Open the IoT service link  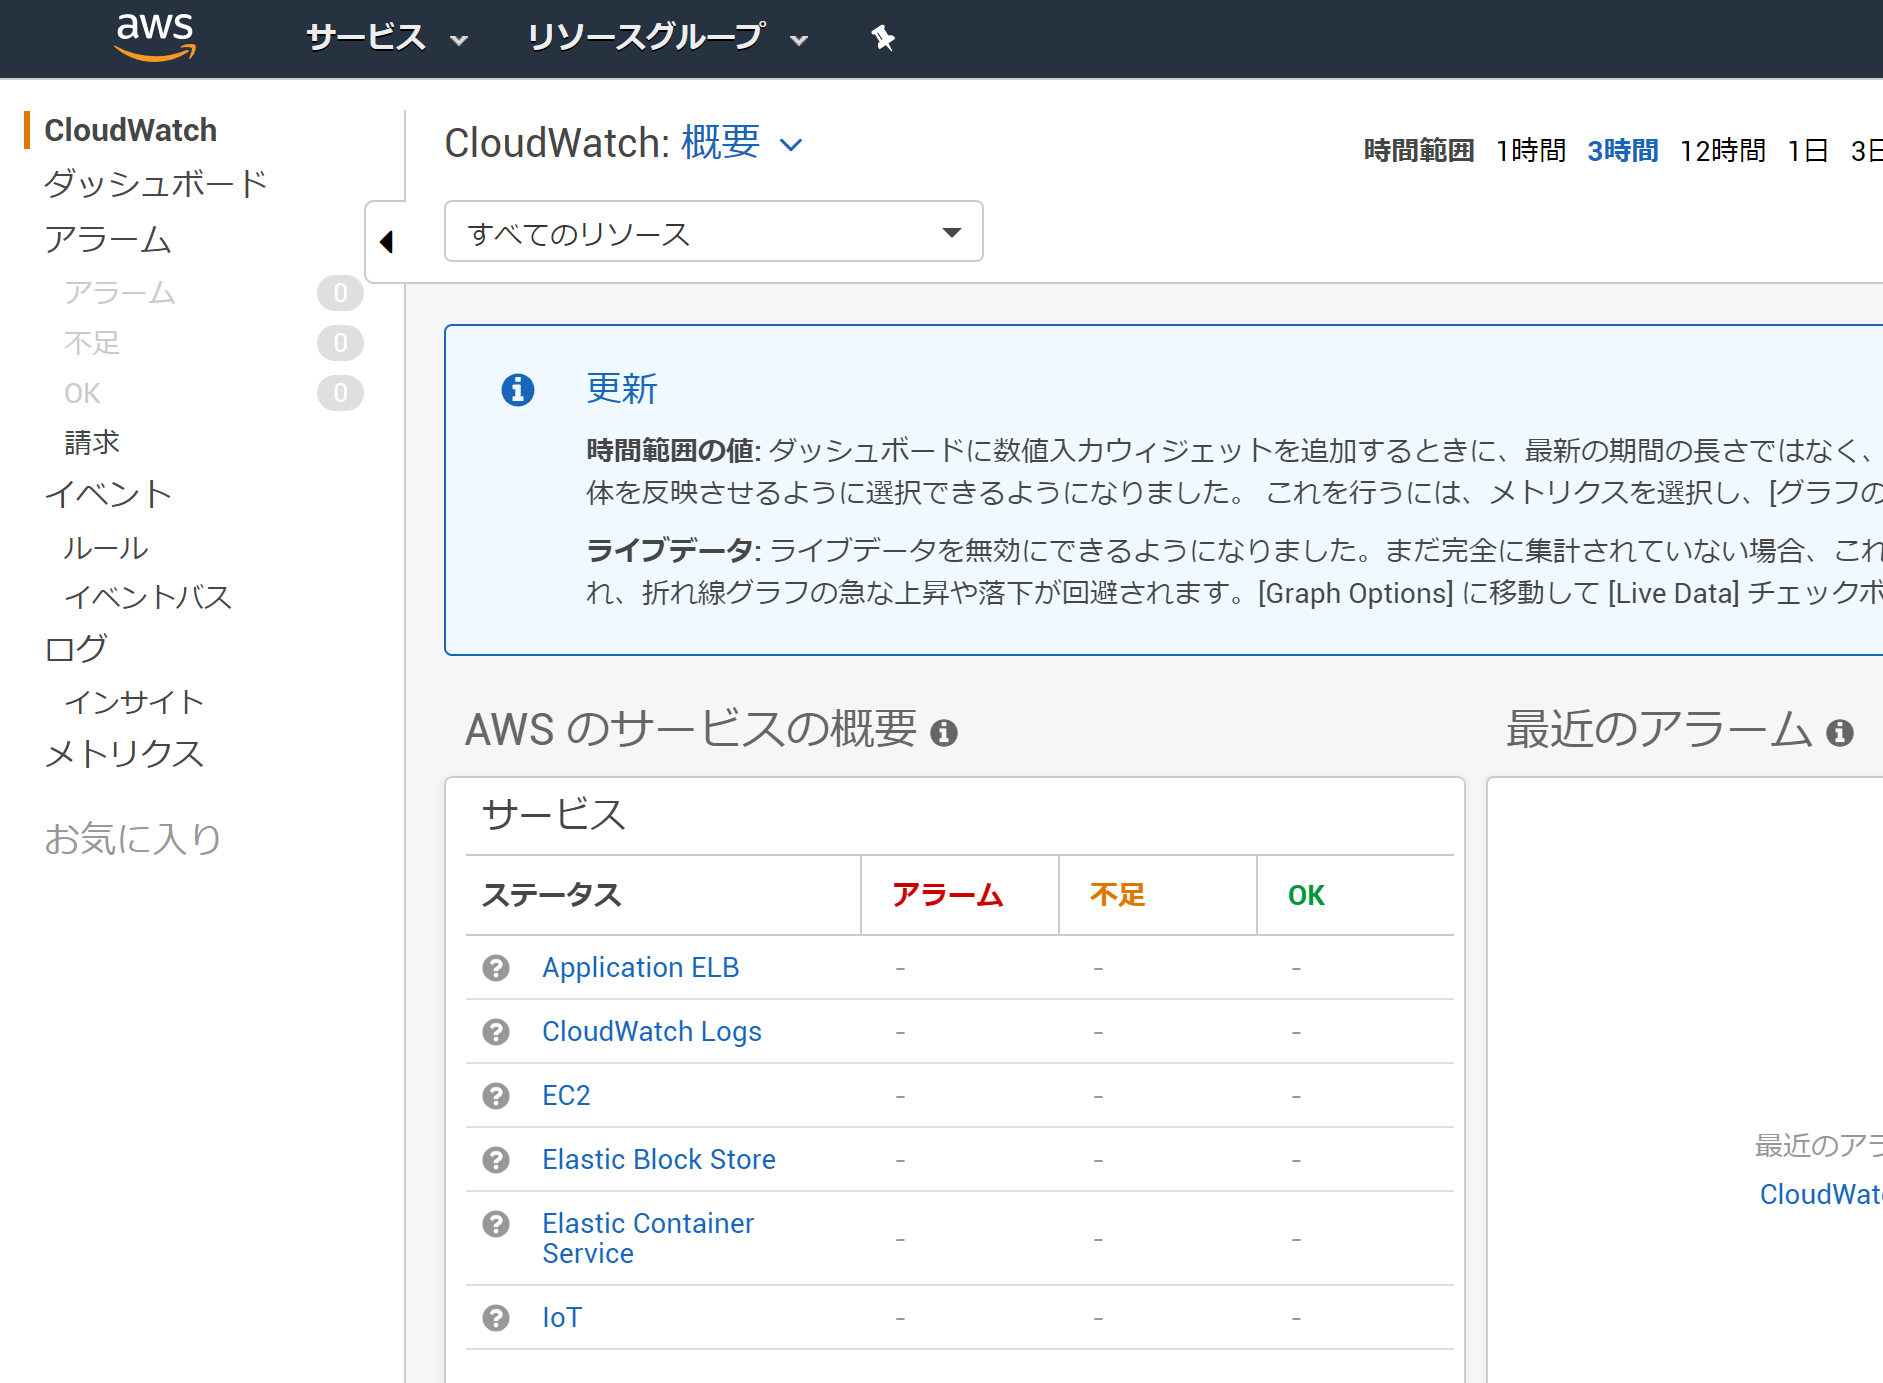click(562, 1318)
